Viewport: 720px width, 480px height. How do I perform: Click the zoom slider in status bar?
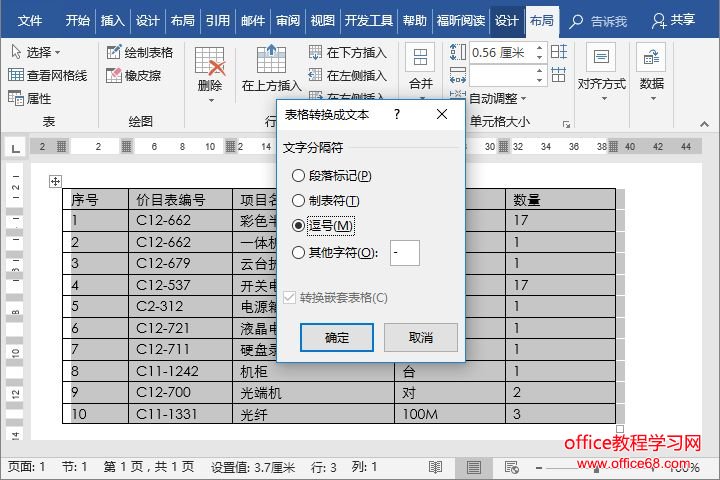[x=597, y=469]
